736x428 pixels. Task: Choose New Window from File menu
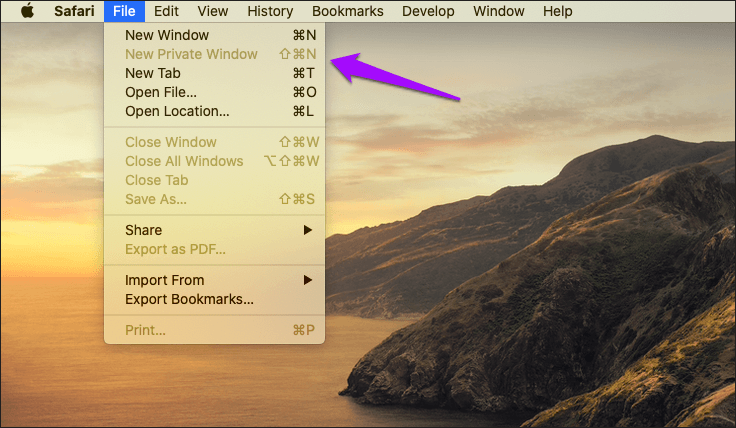[x=214, y=35]
